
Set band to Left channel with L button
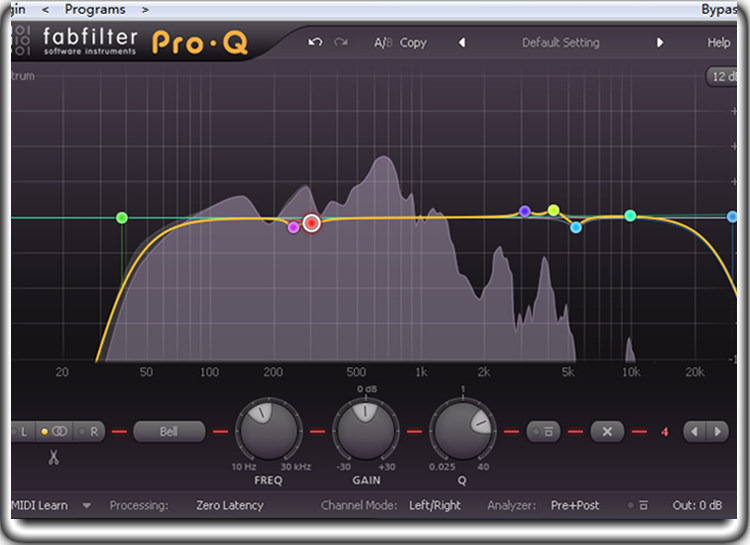point(22,432)
